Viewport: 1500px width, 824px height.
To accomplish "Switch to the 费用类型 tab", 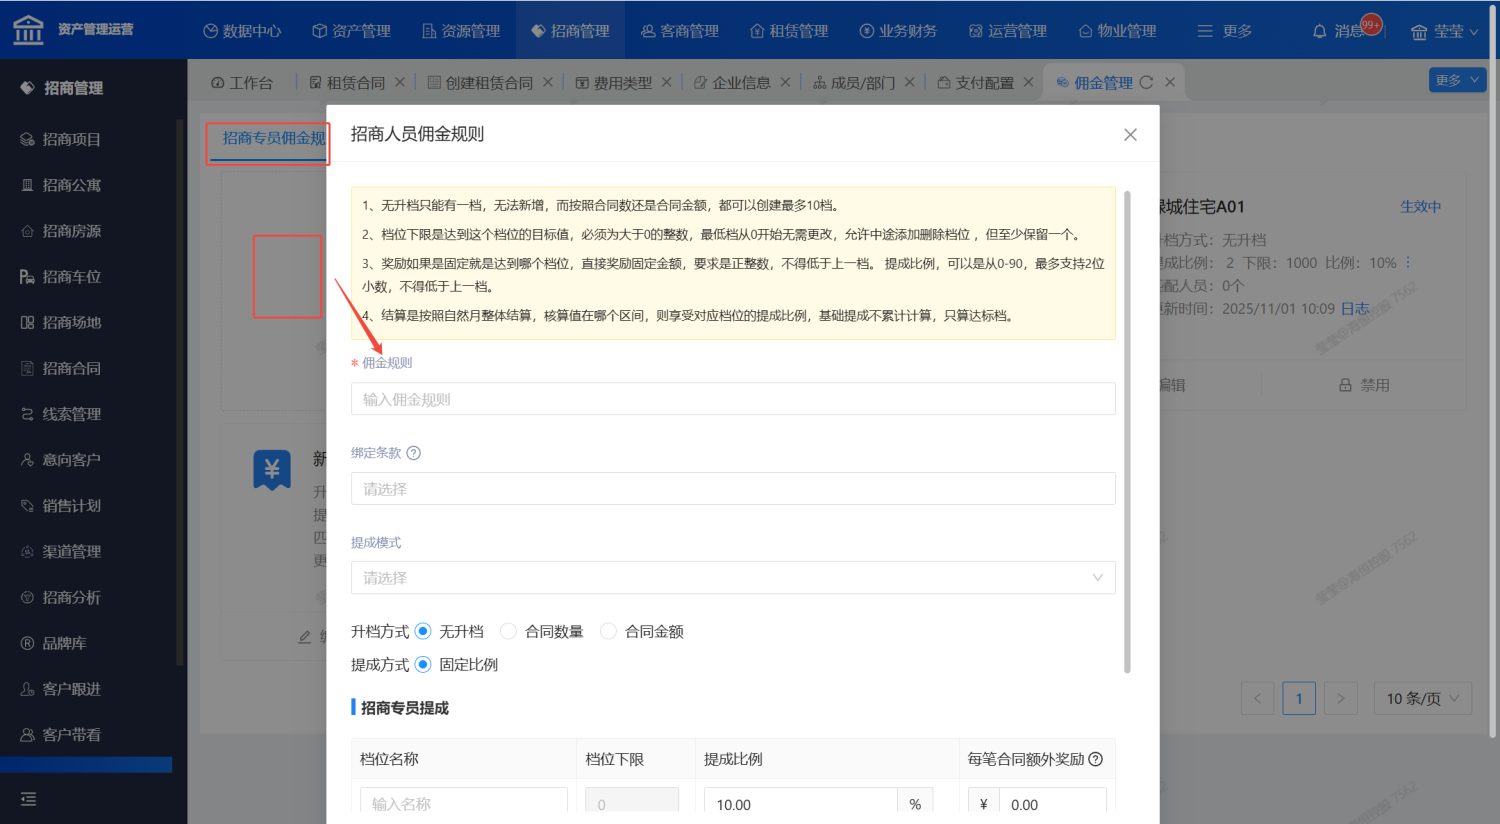I will tap(621, 83).
